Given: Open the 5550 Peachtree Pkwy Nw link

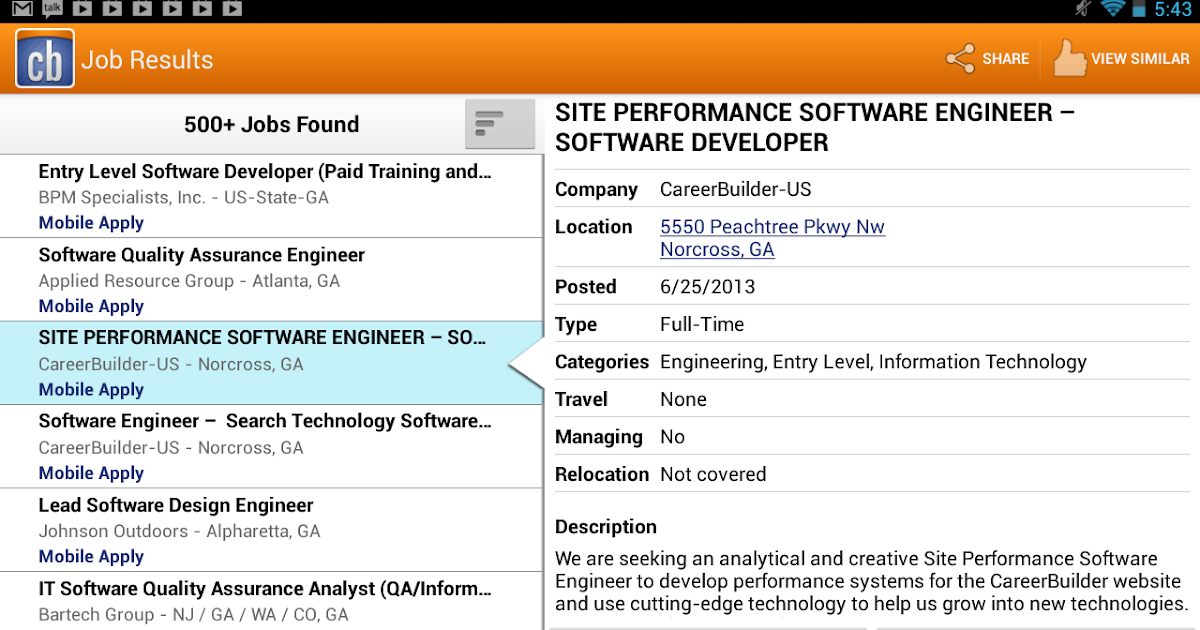Looking at the screenshot, I should [x=772, y=227].
